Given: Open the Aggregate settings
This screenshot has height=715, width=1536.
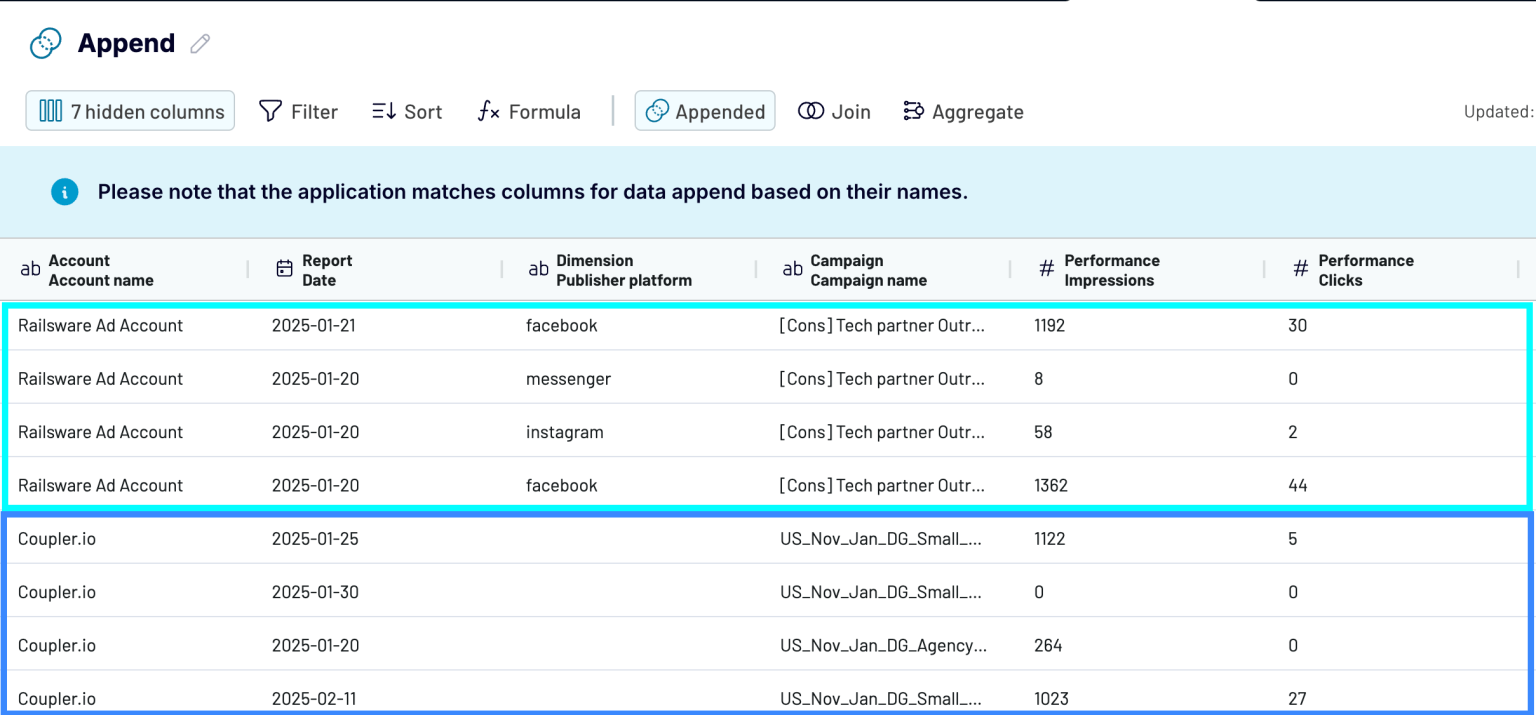Looking at the screenshot, I should 962,111.
